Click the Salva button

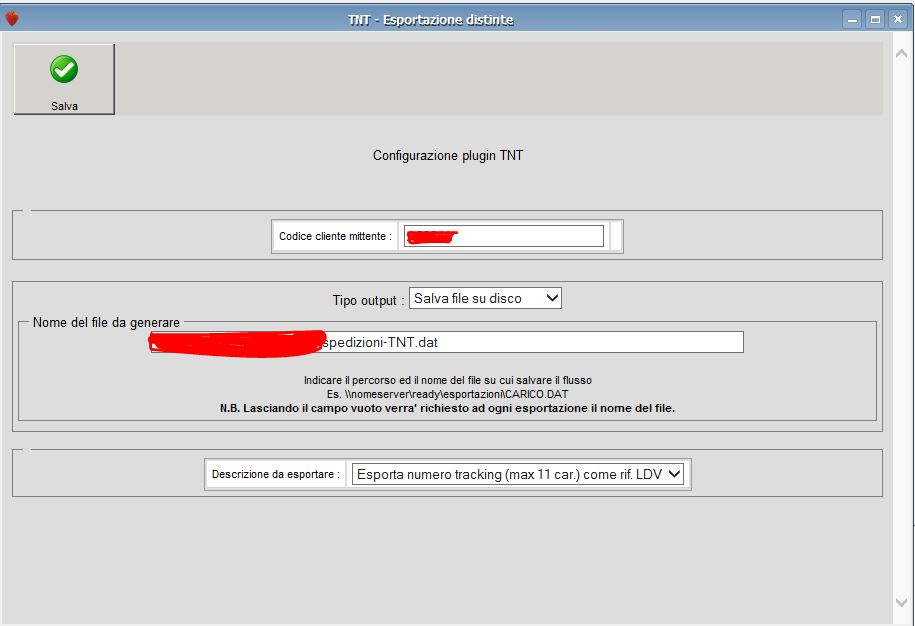pos(64,79)
